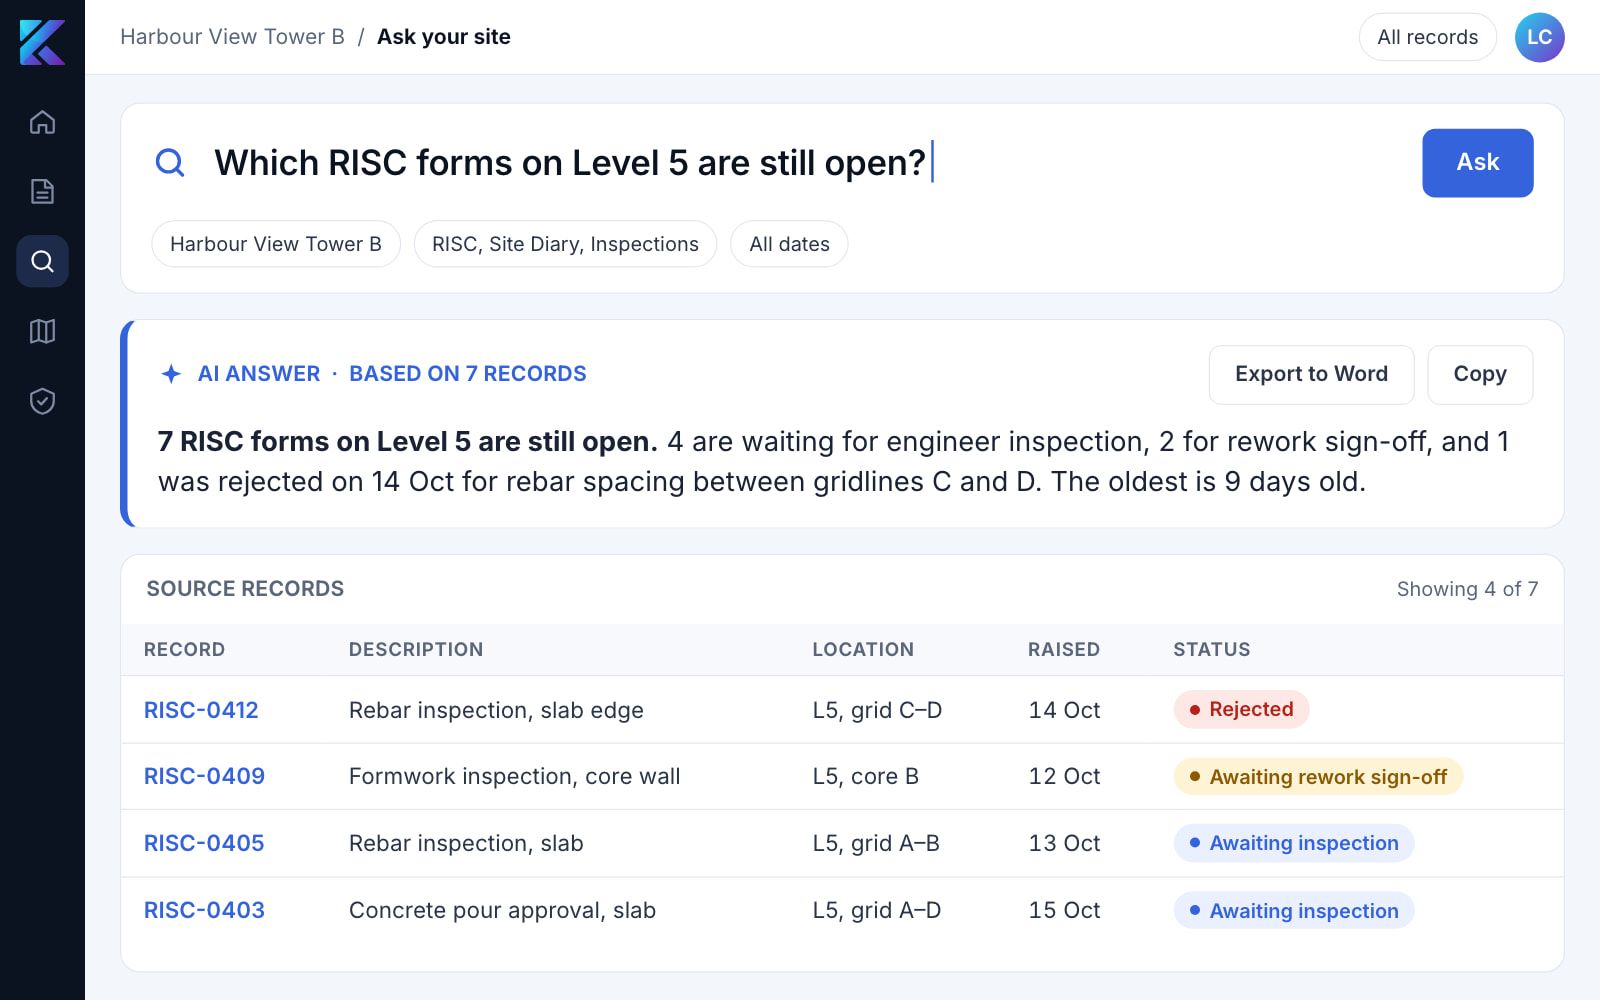Click the '15 Oct' raised date

point(1064,910)
